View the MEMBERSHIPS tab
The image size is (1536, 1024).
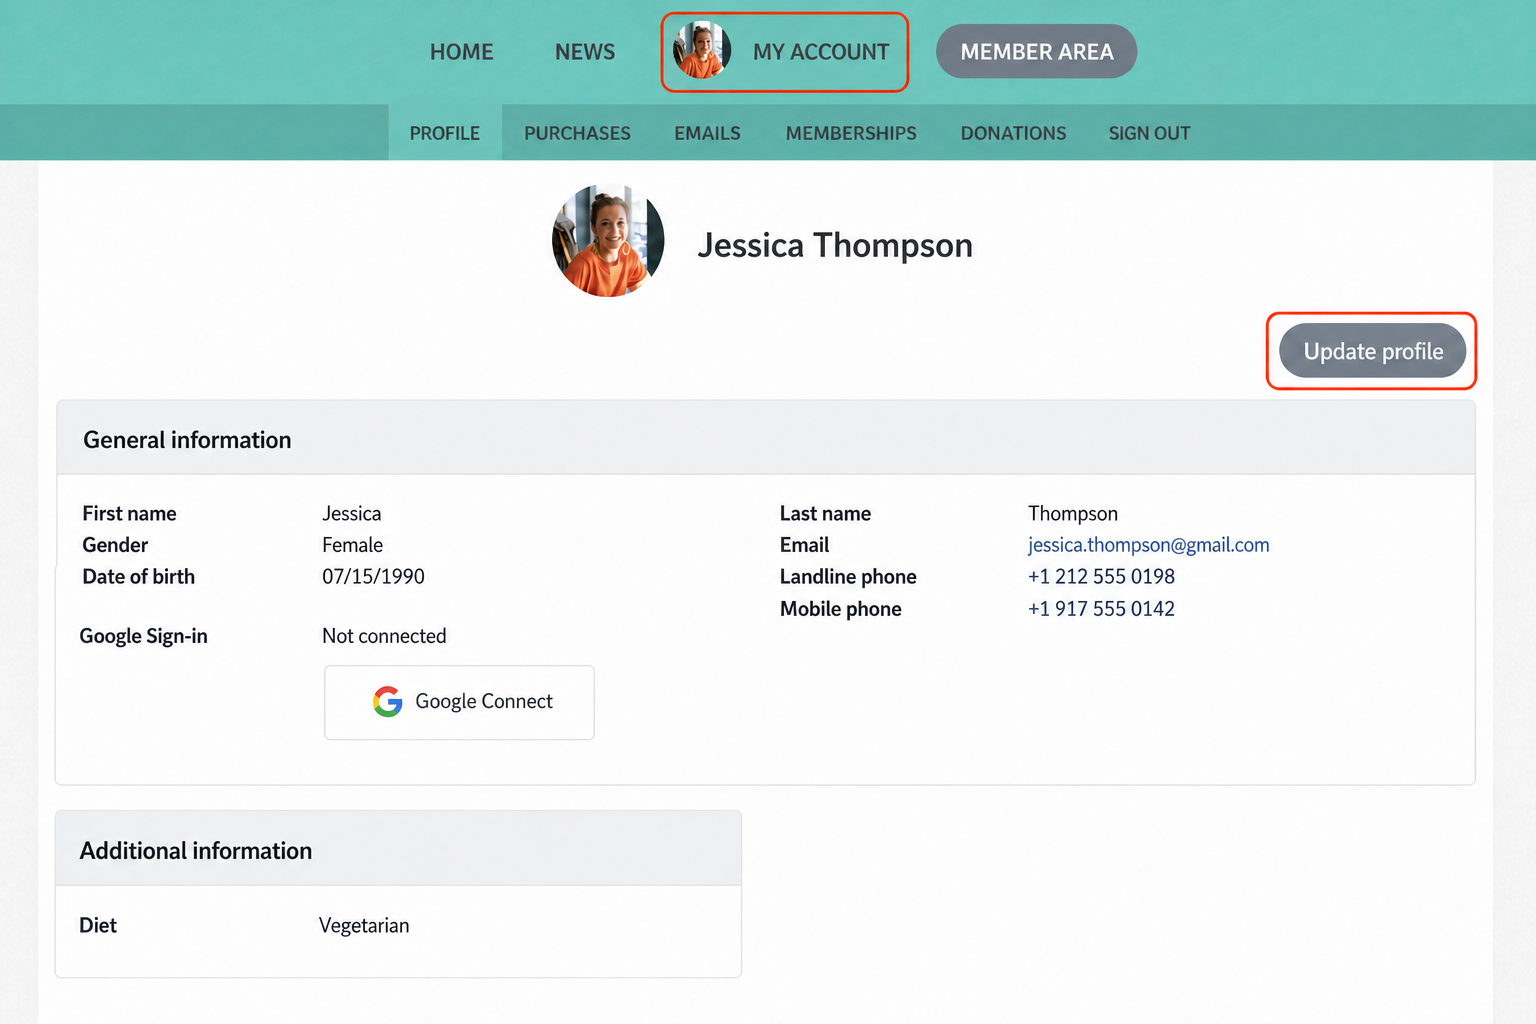851,133
